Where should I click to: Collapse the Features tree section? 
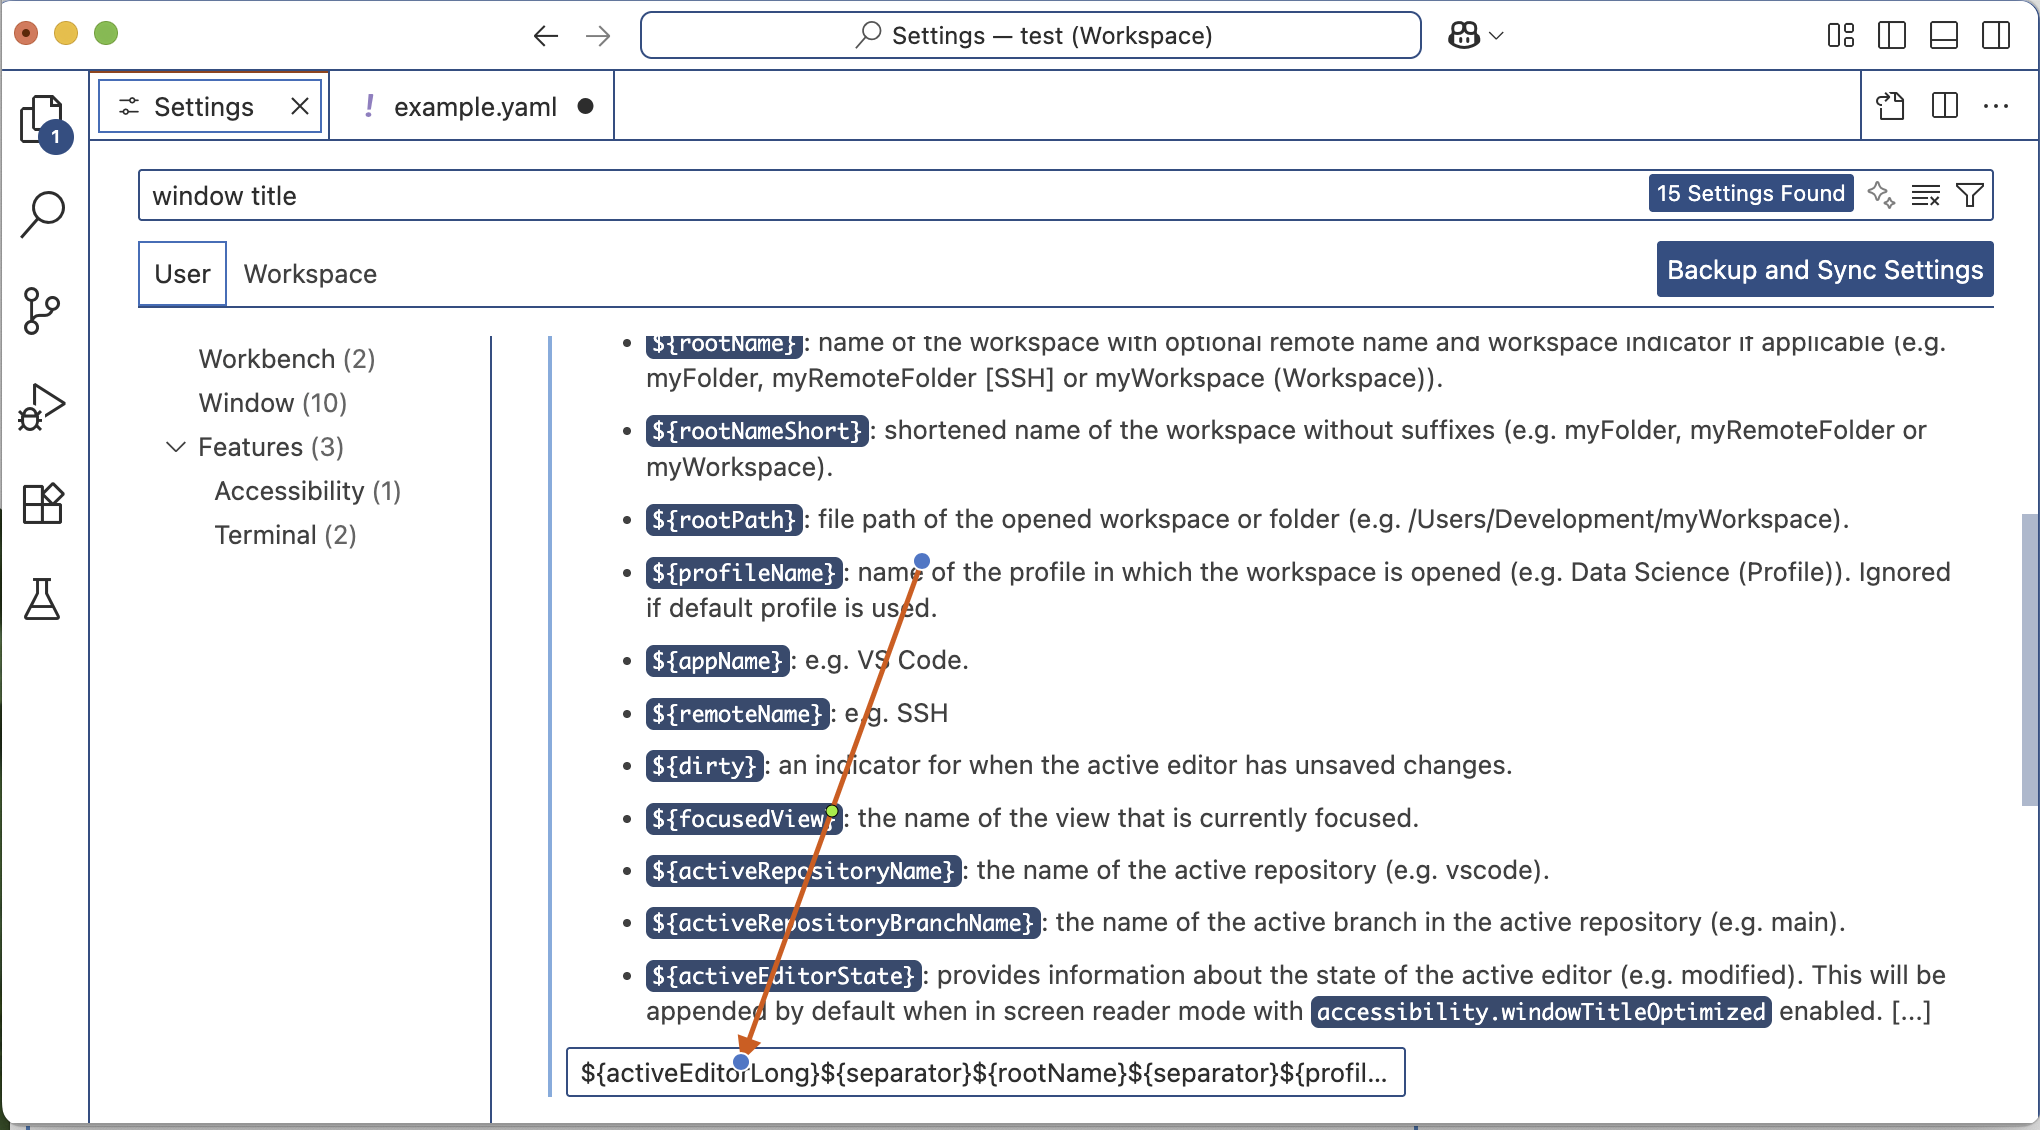(x=176, y=447)
